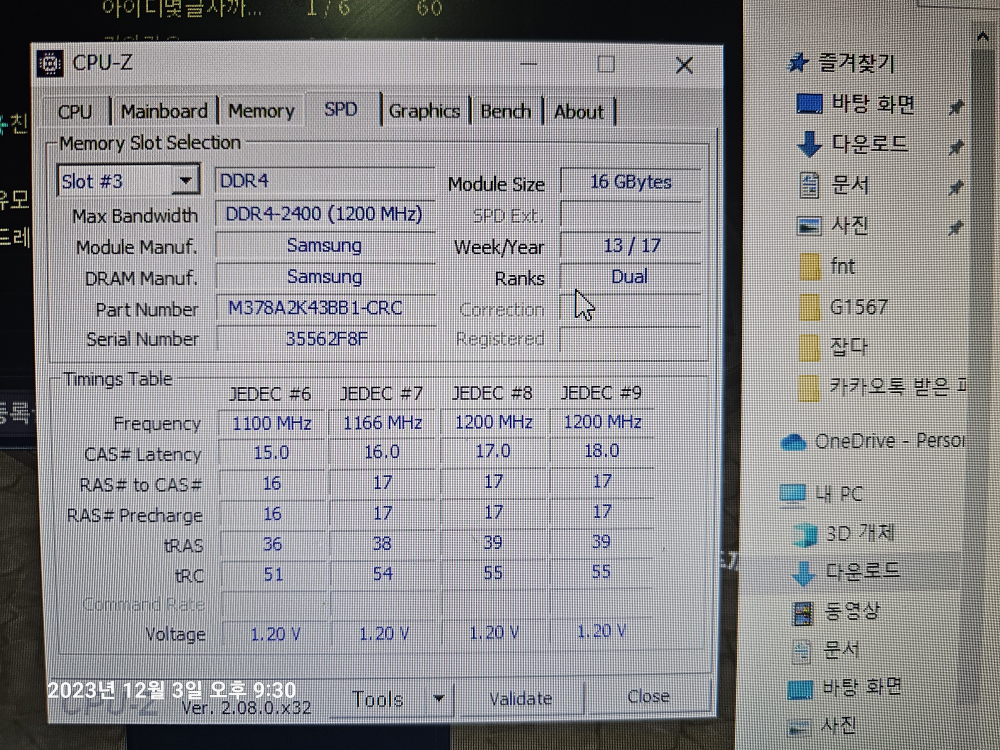Click the Tools button

click(378, 699)
